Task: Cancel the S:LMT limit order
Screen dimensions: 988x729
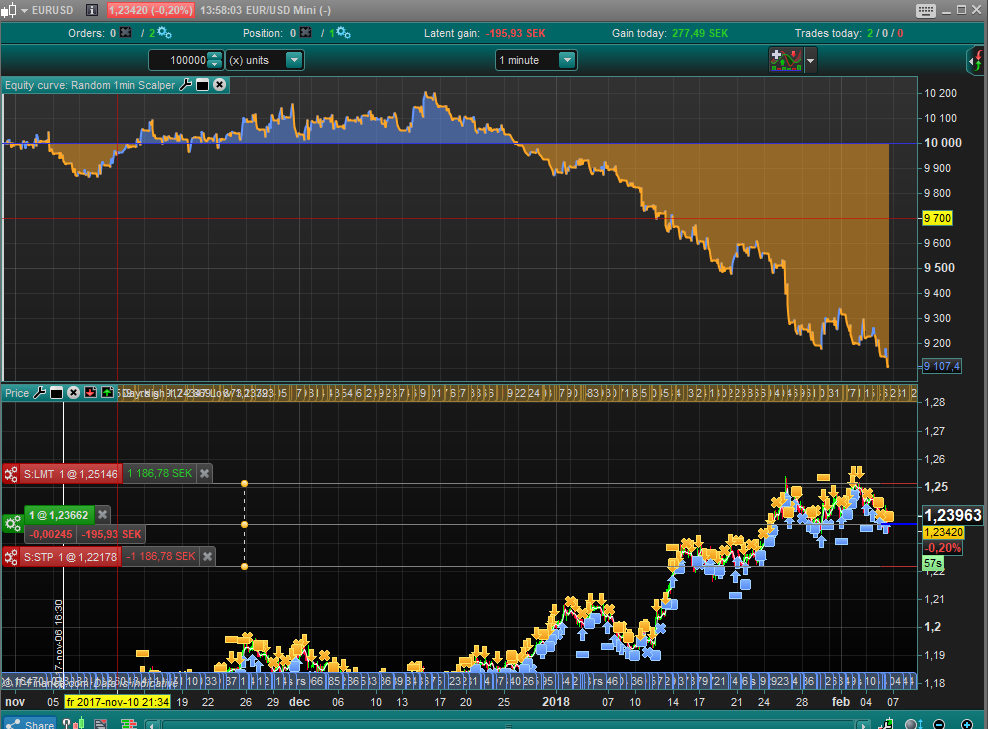Action: pos(204,474)
